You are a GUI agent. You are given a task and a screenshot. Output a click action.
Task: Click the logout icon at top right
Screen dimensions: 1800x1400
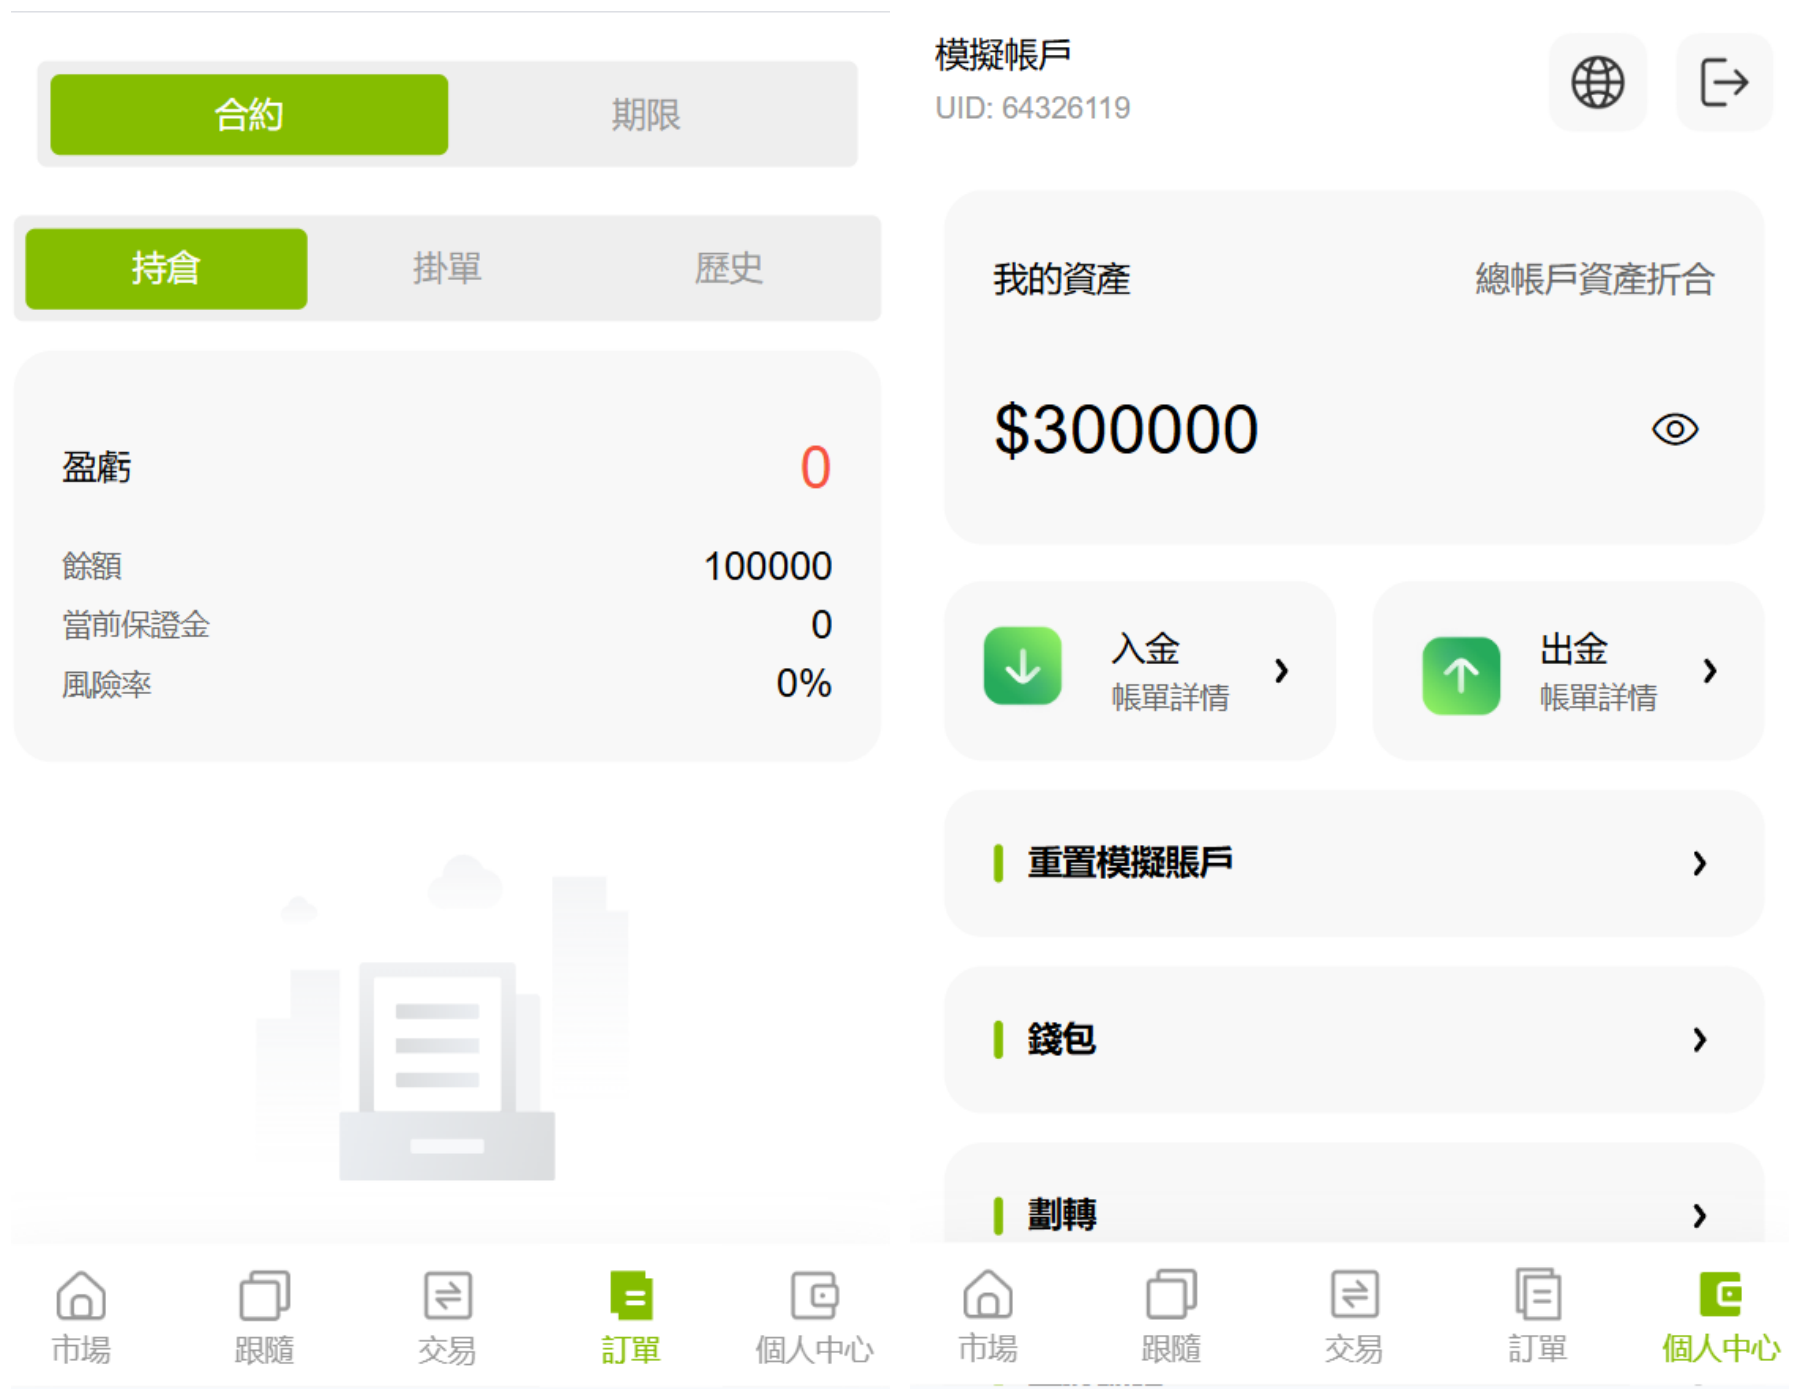pos(1723,82)
